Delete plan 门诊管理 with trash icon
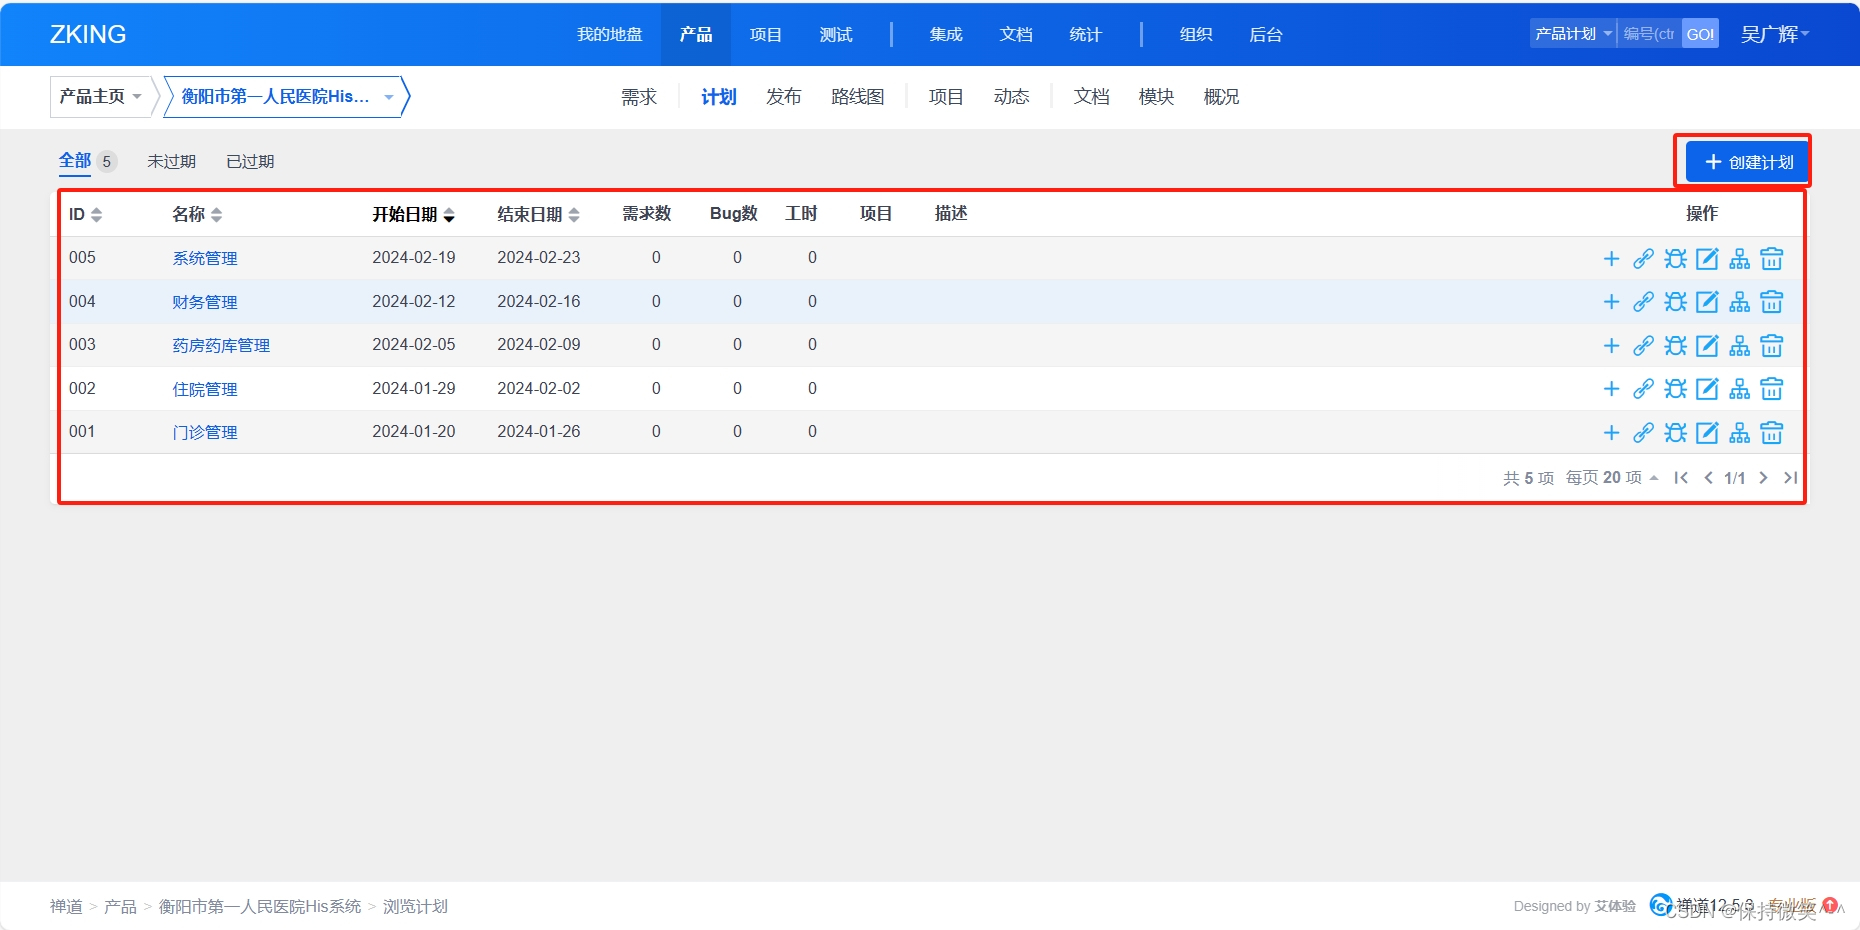This screenshot has height=930, width=1860. pyautogui.click(x=1771, y=433)
